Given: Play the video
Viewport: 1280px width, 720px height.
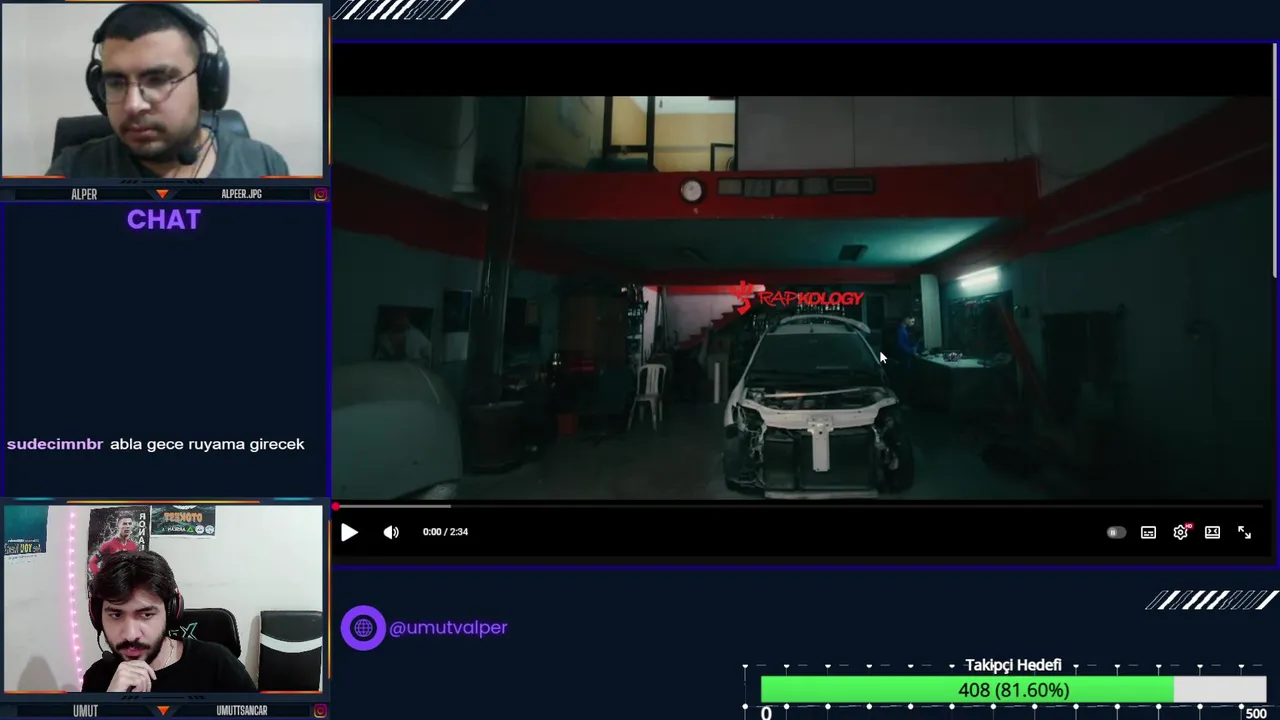Looking at the screenshot, I should click(349, 532).
